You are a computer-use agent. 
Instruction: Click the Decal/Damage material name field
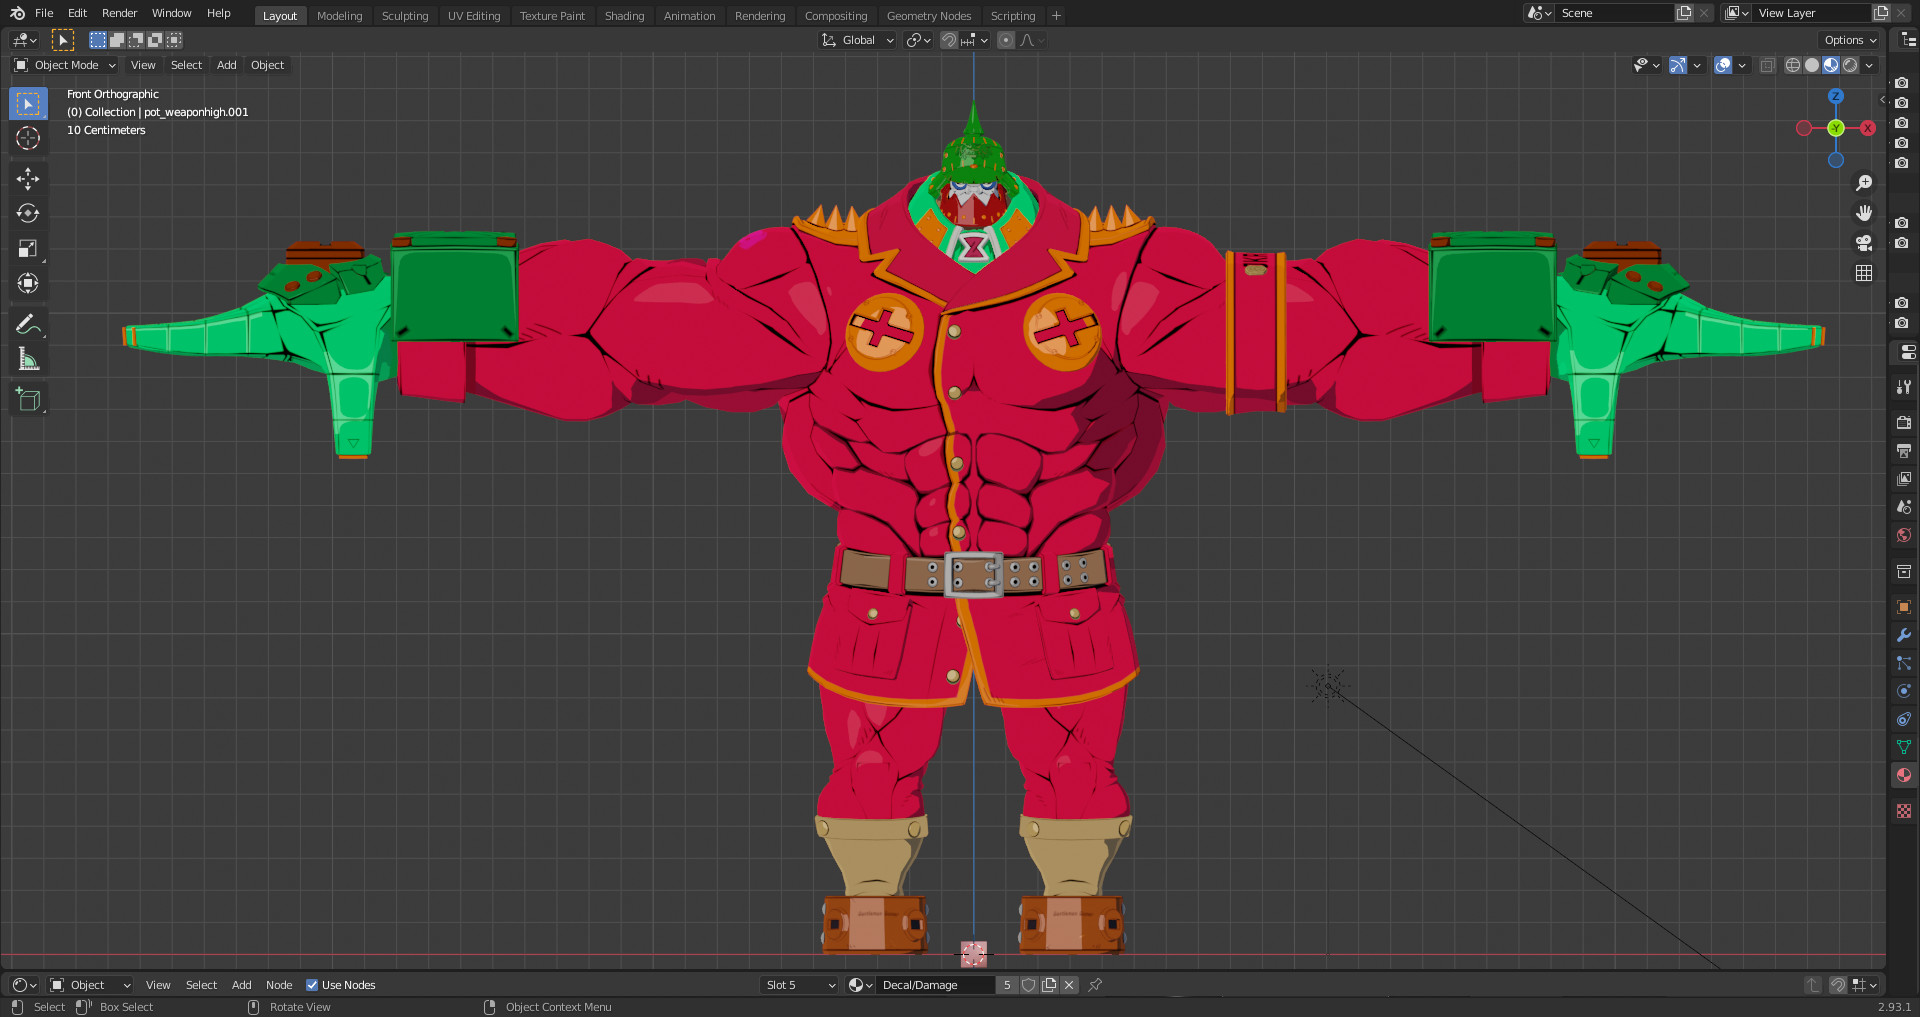[x=936, y=985]
